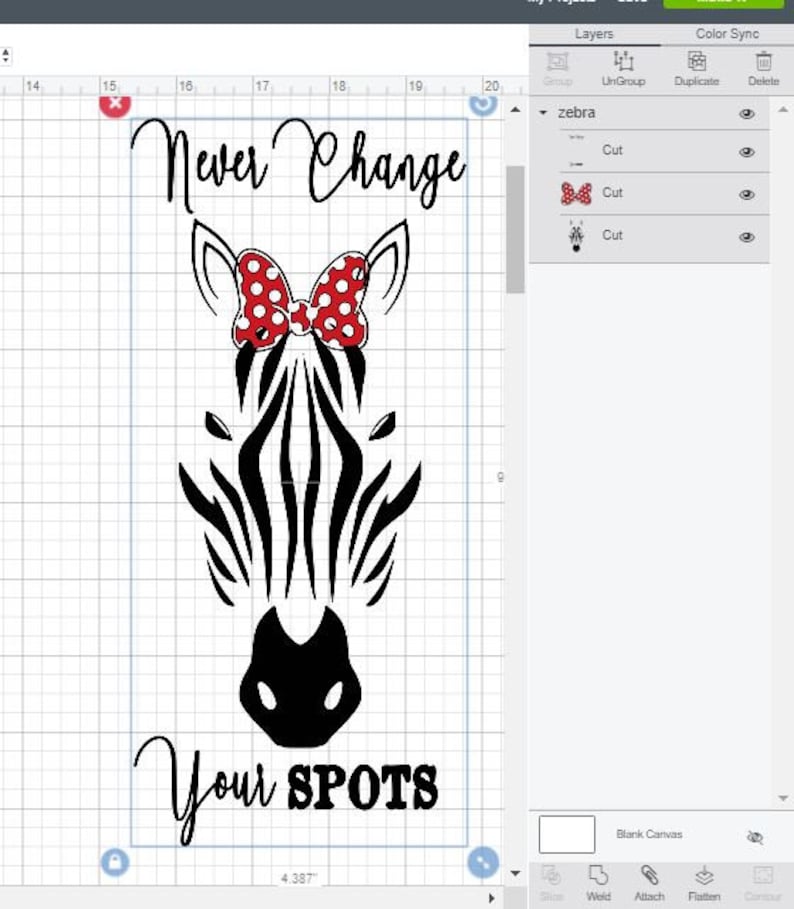Click the canvas scroll up arrow
Screen dimensions: 794x909
(515, 110)
